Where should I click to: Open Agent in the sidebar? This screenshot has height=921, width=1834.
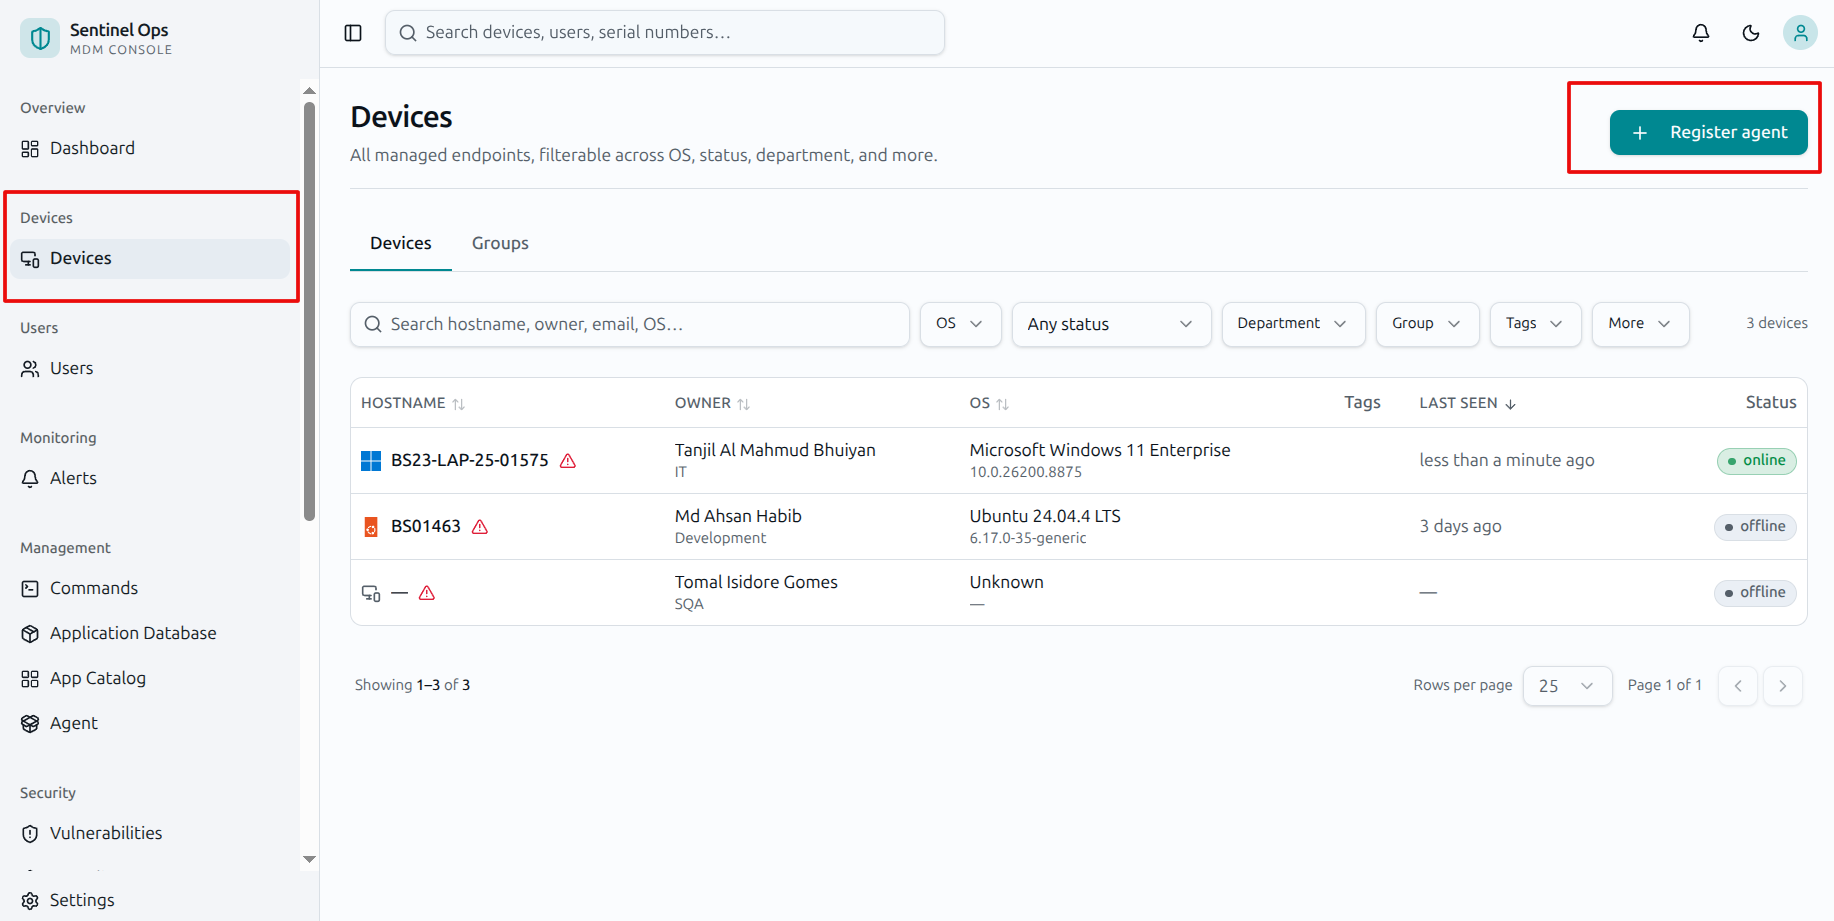(150, 723)
